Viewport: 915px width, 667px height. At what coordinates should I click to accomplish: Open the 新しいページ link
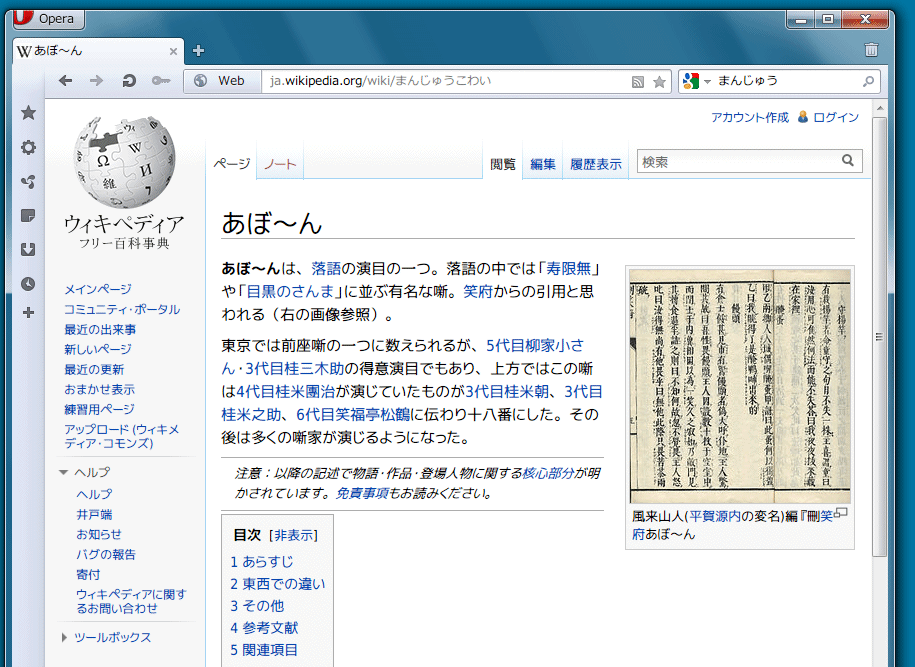[x=98, y=349]
